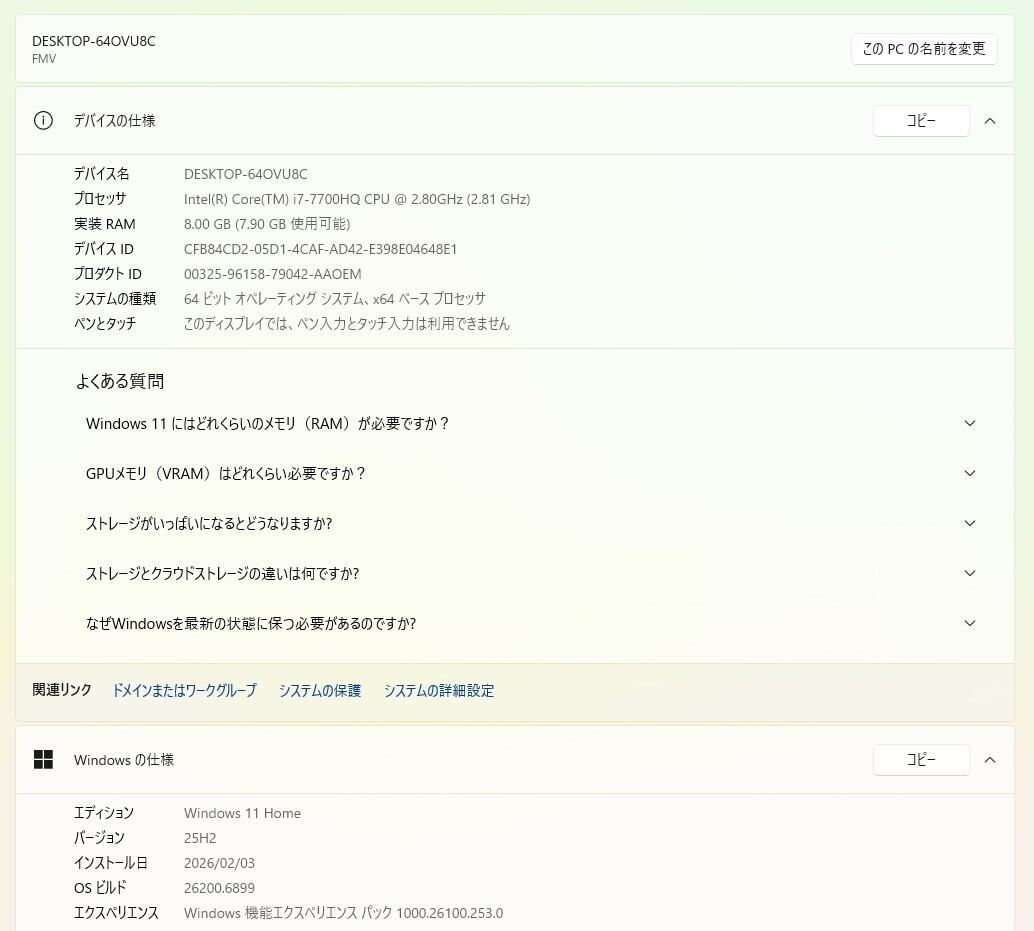The image size is (1034, 931).
Task: Click この PC の名前を変更 button
Action: click(924, 49)
